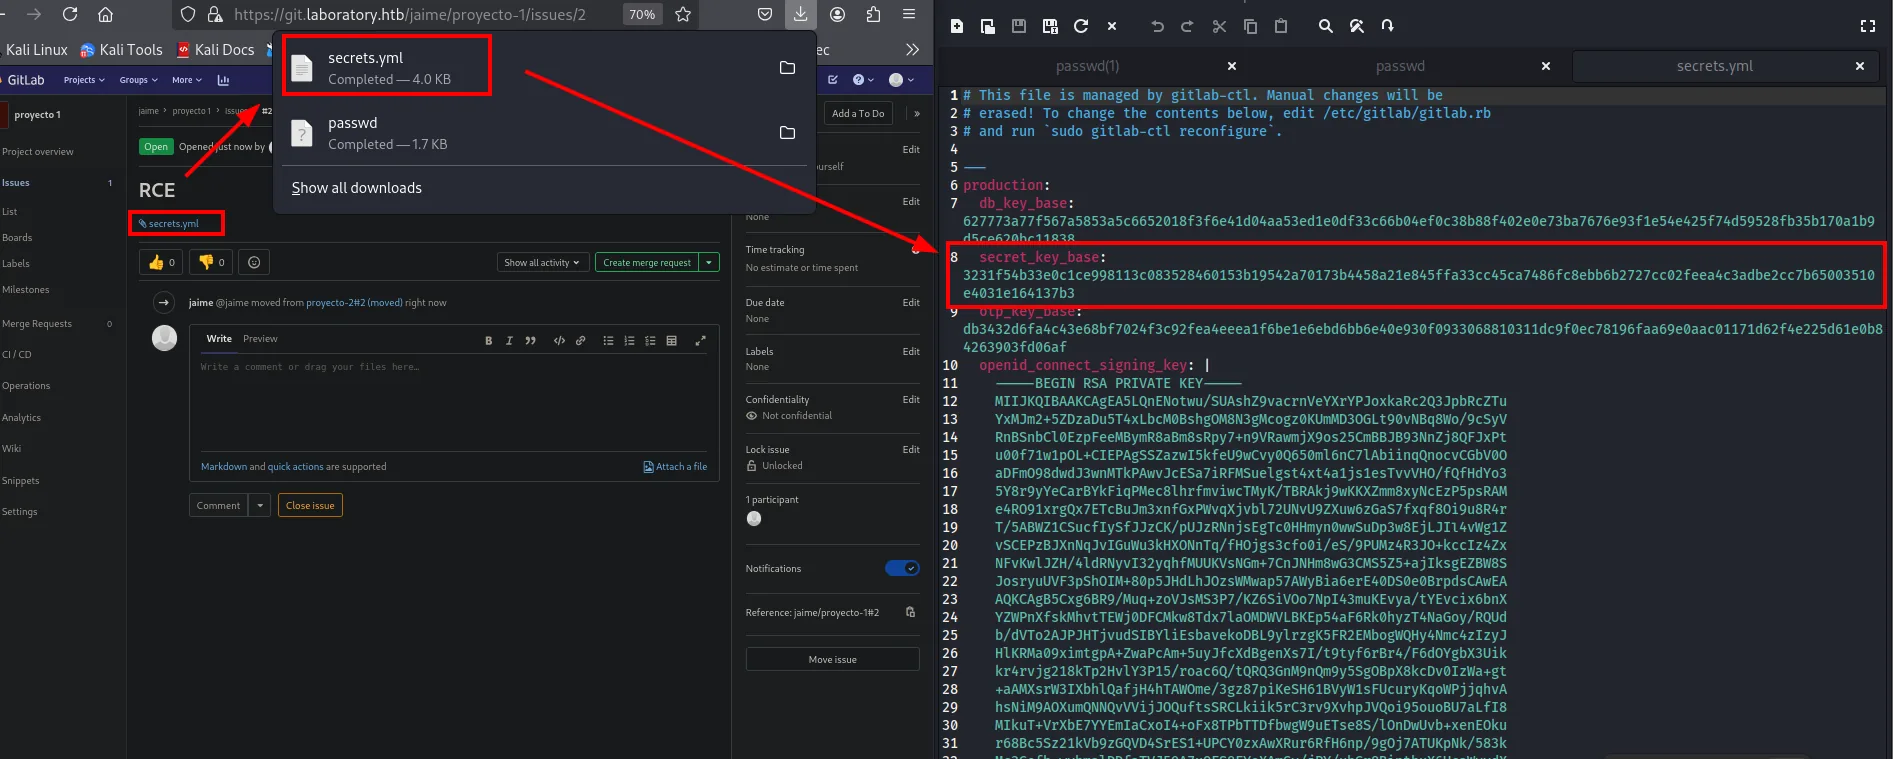Click the new file icon in the text editor
This screenshot has width=1893, height=759.
[x=957, y=26]
